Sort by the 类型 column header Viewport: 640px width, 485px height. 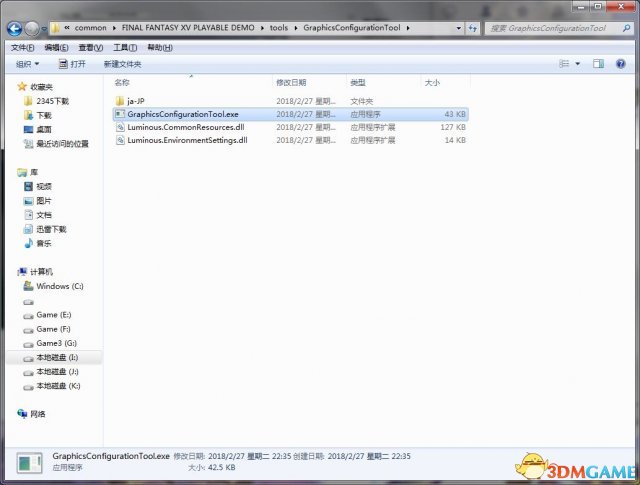[358, 82]
